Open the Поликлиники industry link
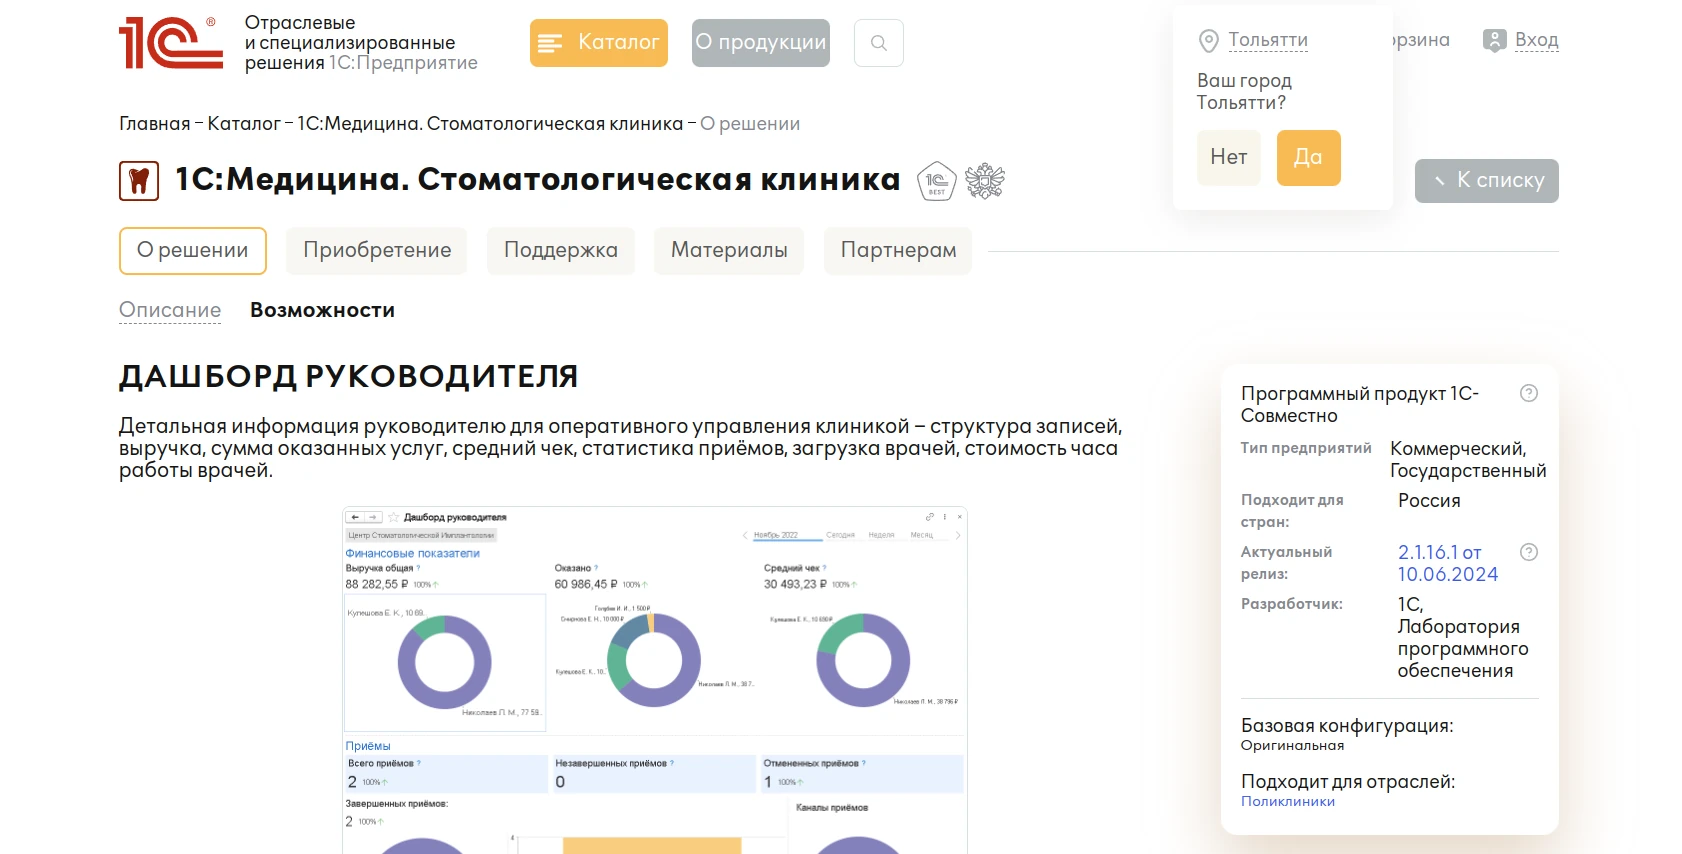This screenshot has height=854, width=1682. pyautogui.click(x=1288, y=801)
